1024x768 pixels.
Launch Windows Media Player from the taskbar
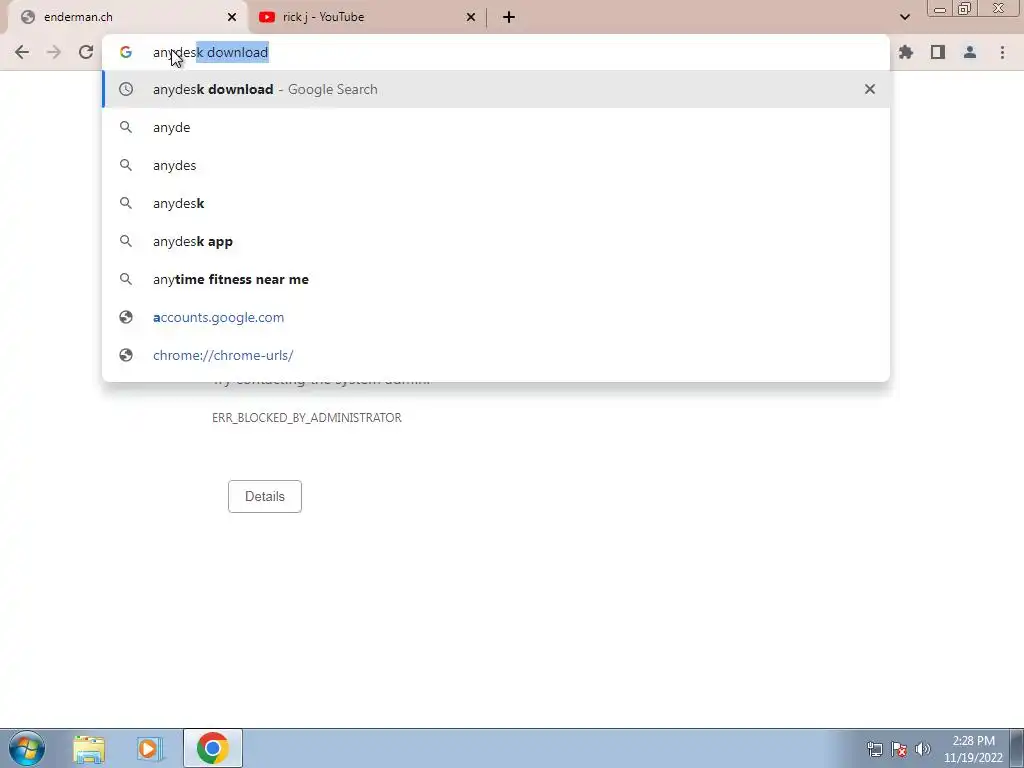[x=150, y=749]
